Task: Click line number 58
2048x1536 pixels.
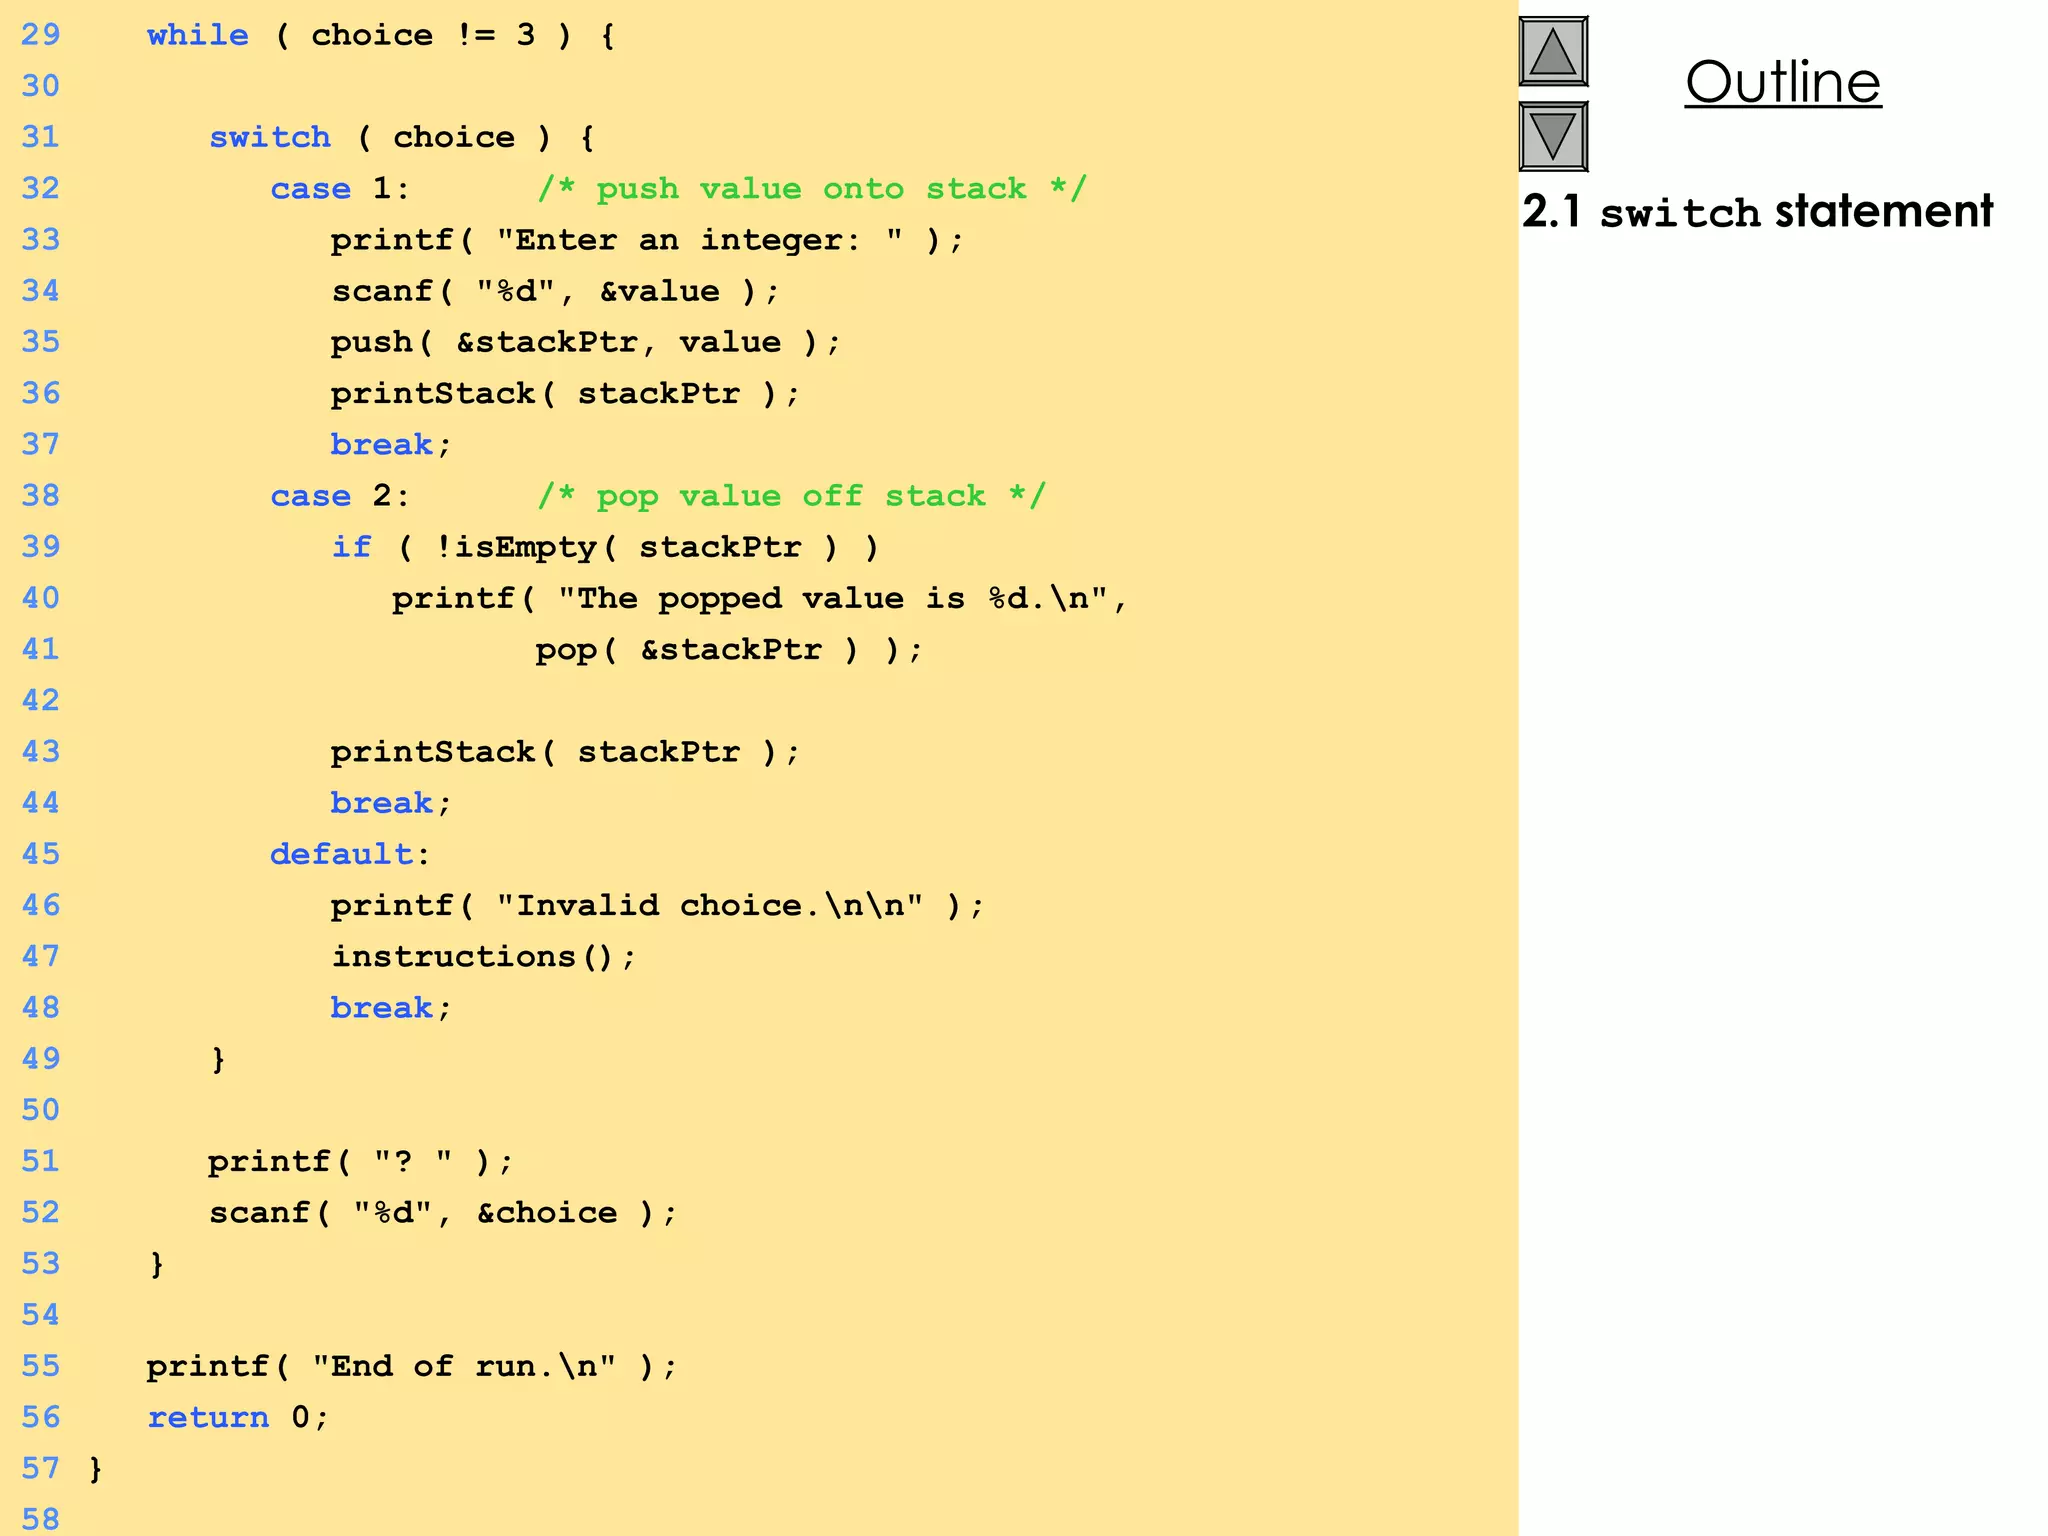Action: (41, 1519)
